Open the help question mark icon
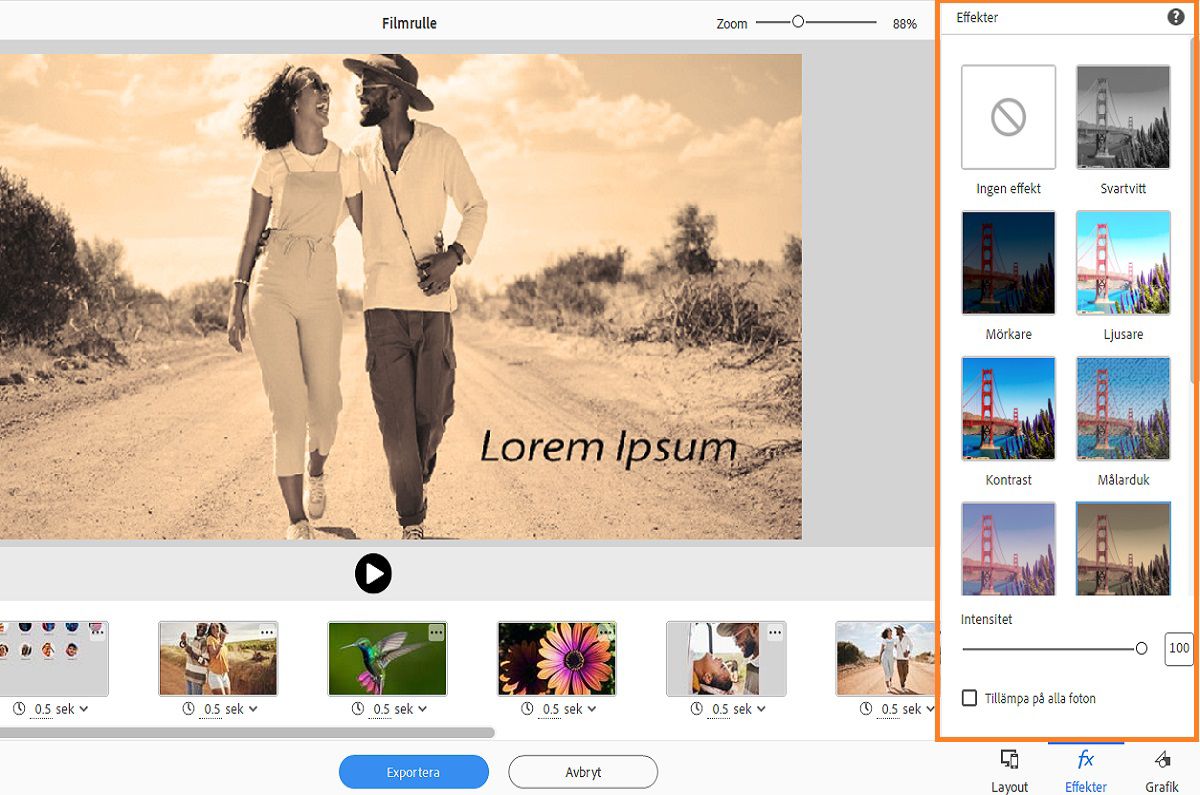 (x=1175, y=17)
